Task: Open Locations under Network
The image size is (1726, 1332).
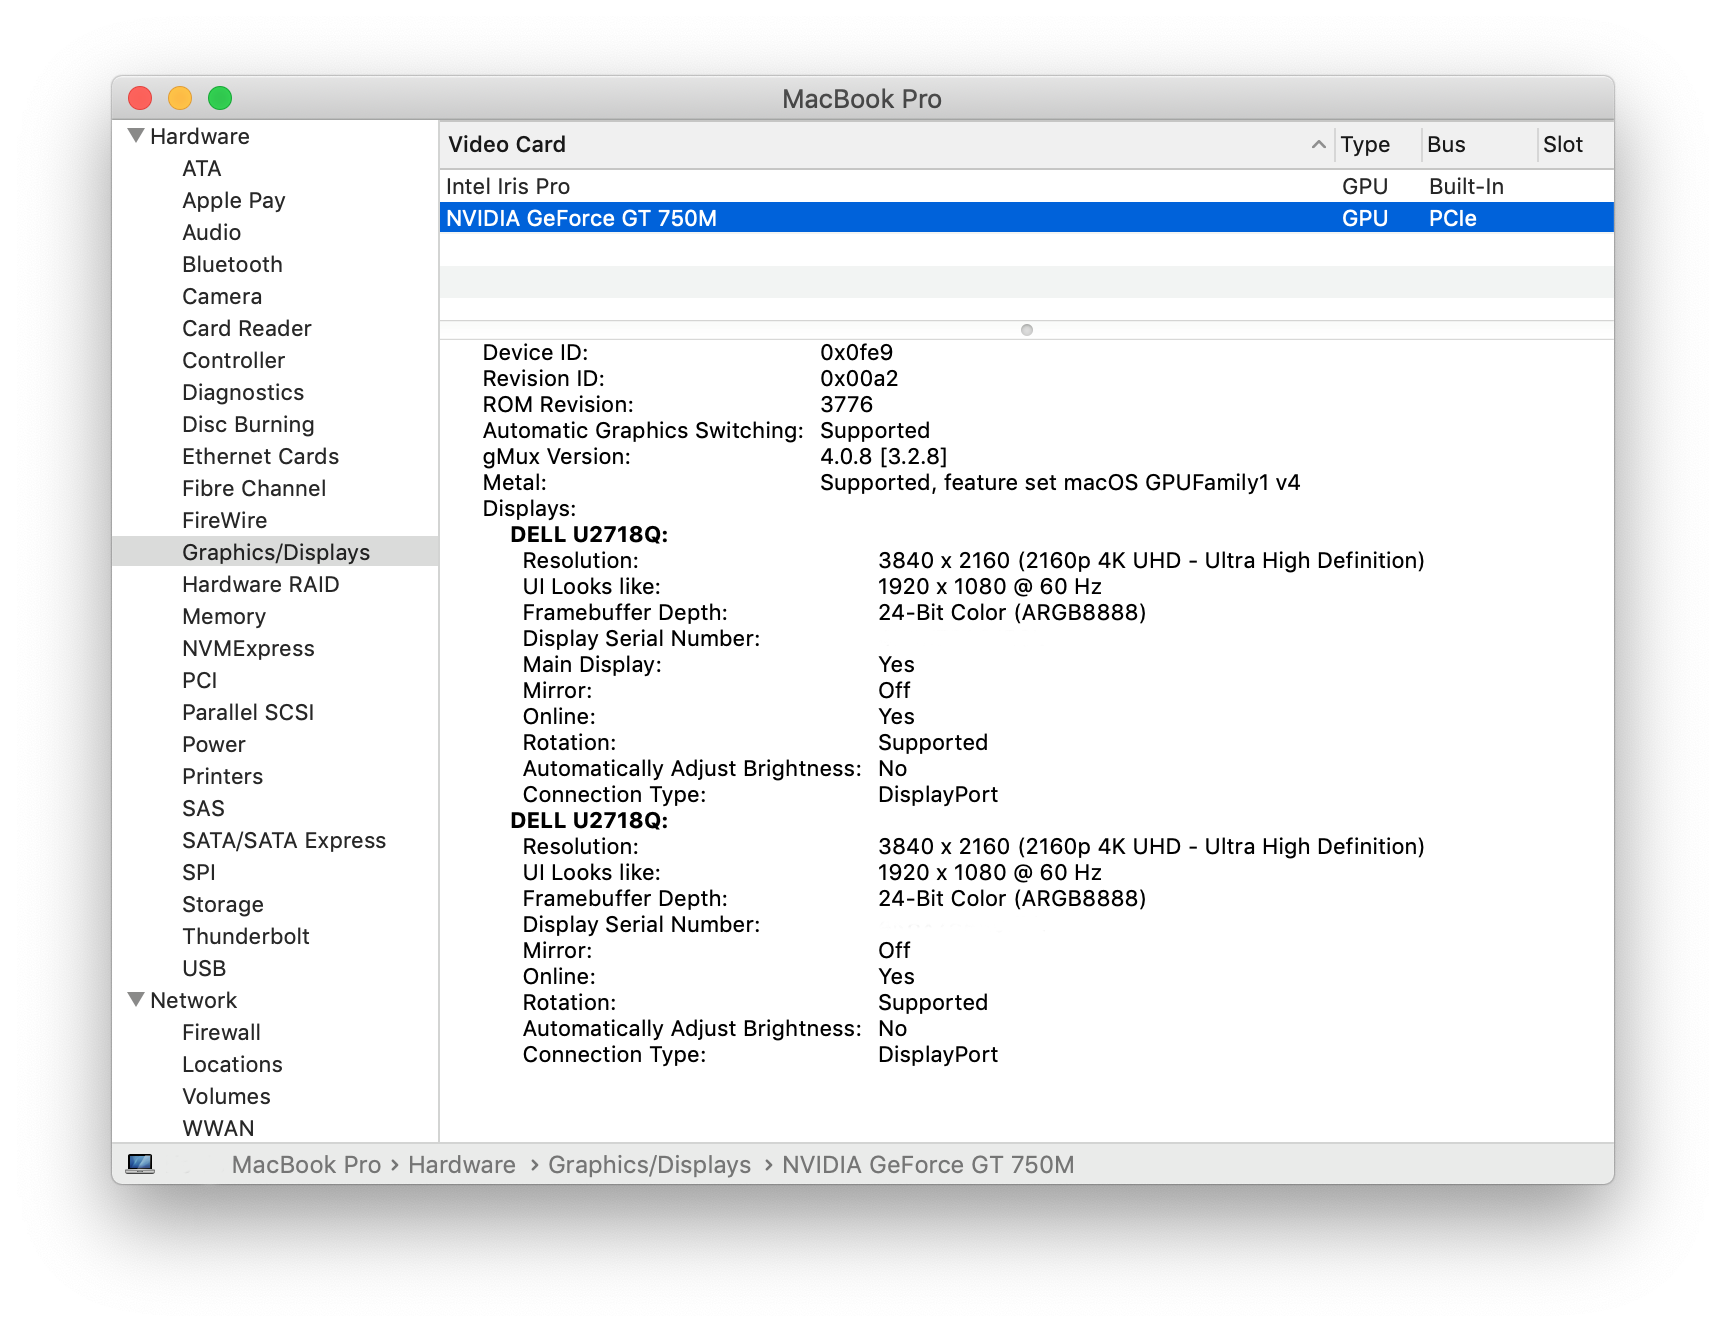Action: (232, 1065)
